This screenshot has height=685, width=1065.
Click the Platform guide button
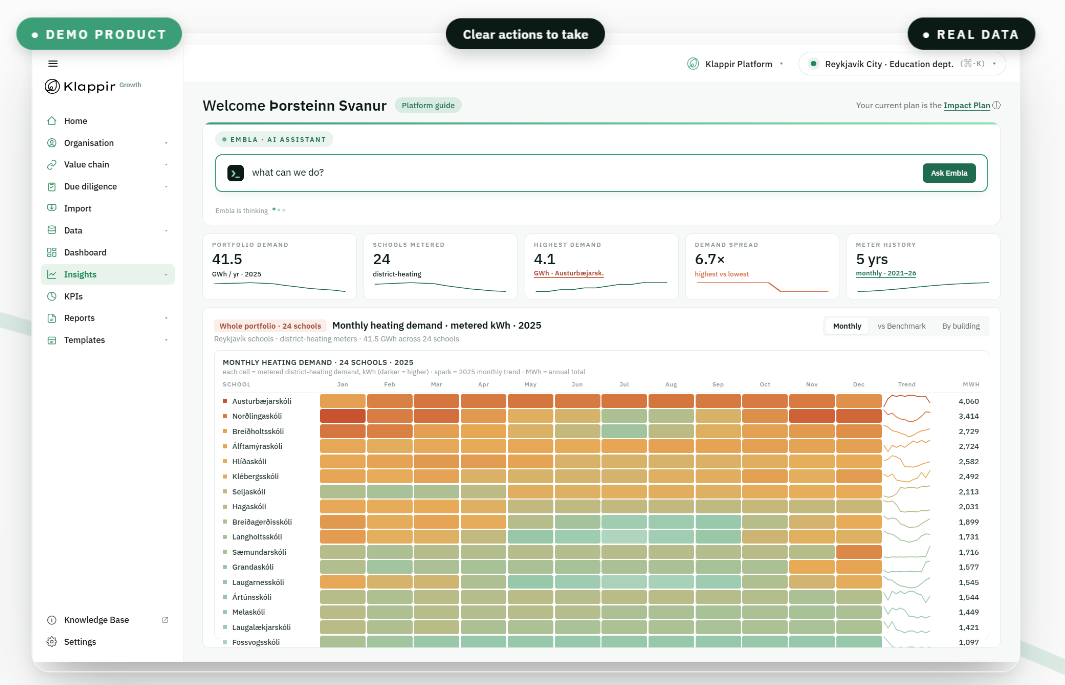[428, 105]
